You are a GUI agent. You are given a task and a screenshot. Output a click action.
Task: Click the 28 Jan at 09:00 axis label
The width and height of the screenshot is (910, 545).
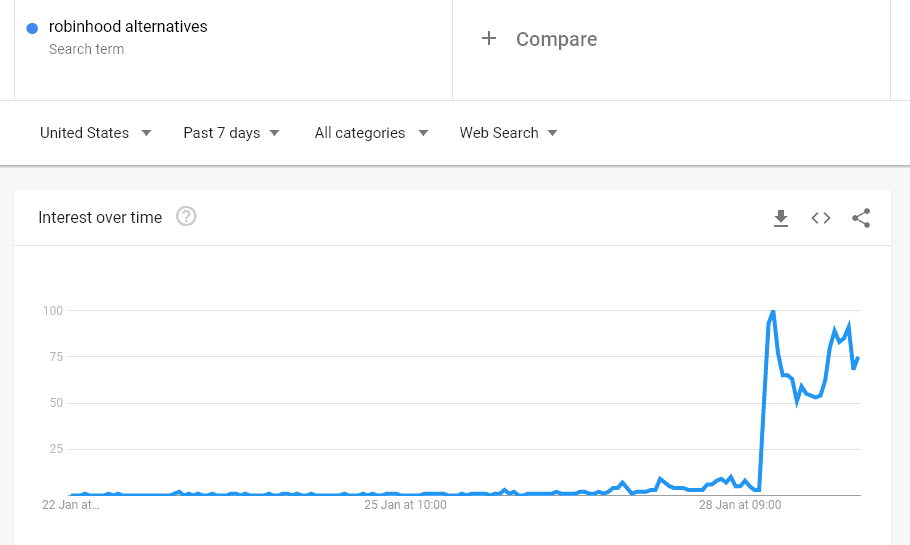pyautogui.click(x=740, y=505)
